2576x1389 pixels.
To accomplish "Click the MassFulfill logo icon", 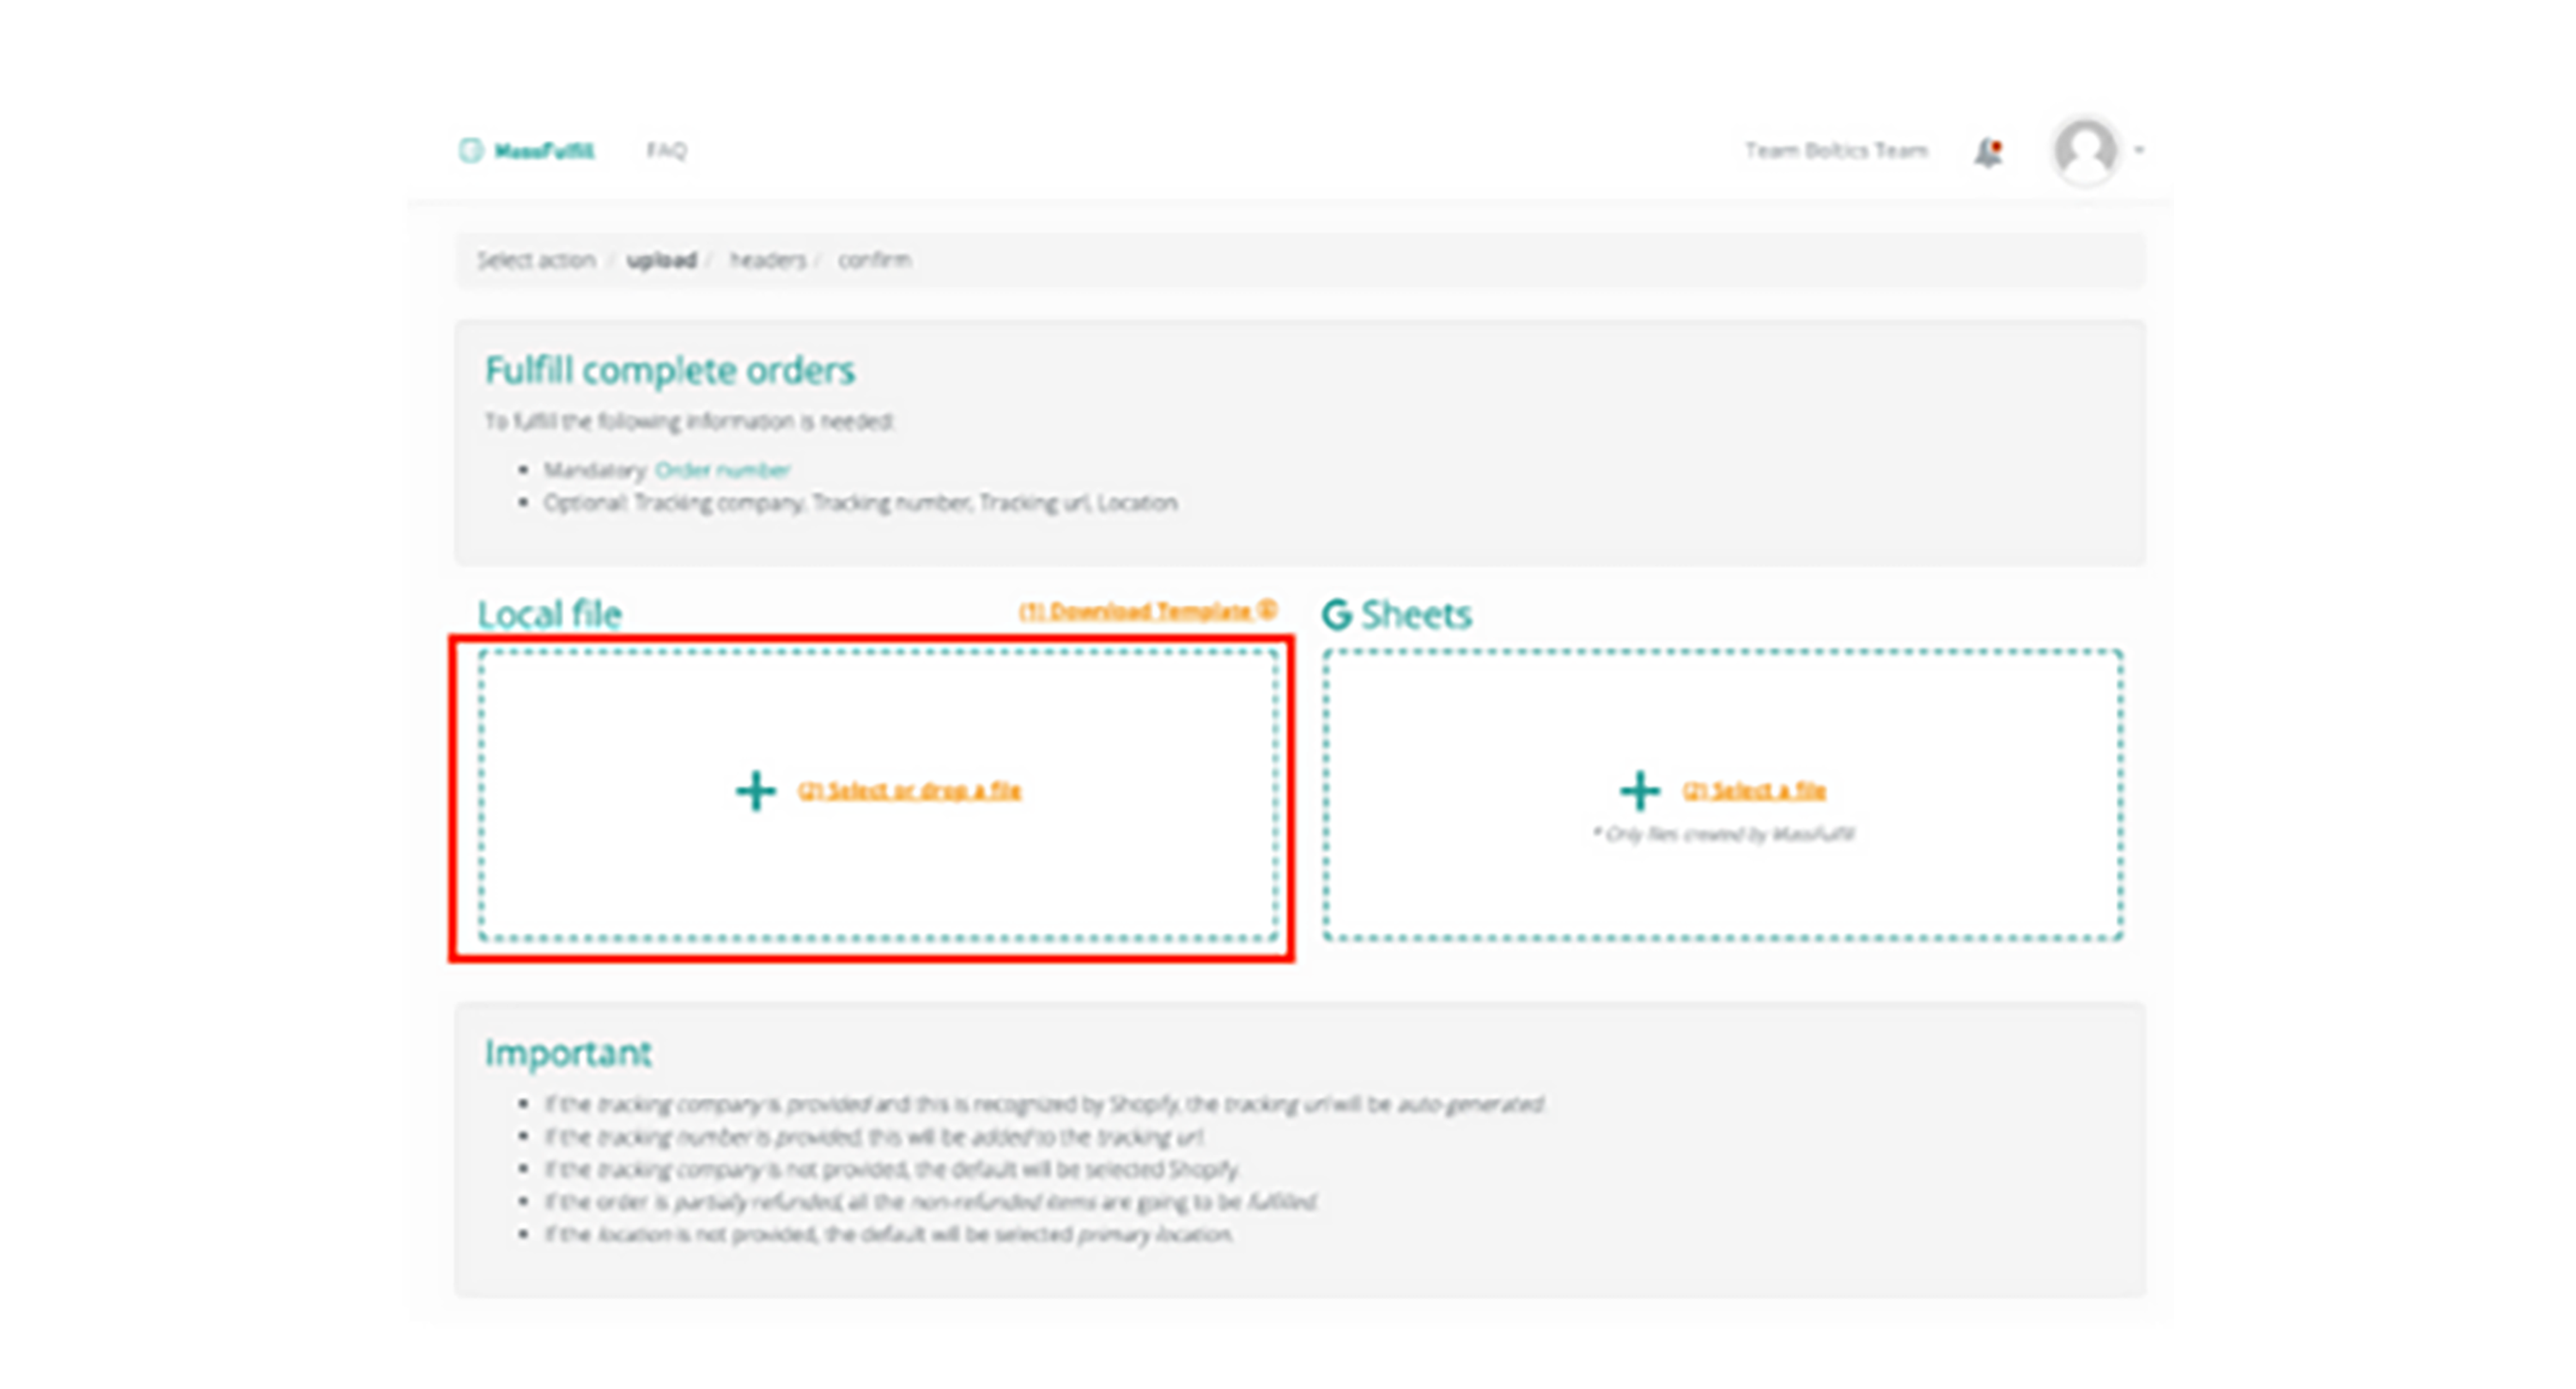I will coord(470,150).
